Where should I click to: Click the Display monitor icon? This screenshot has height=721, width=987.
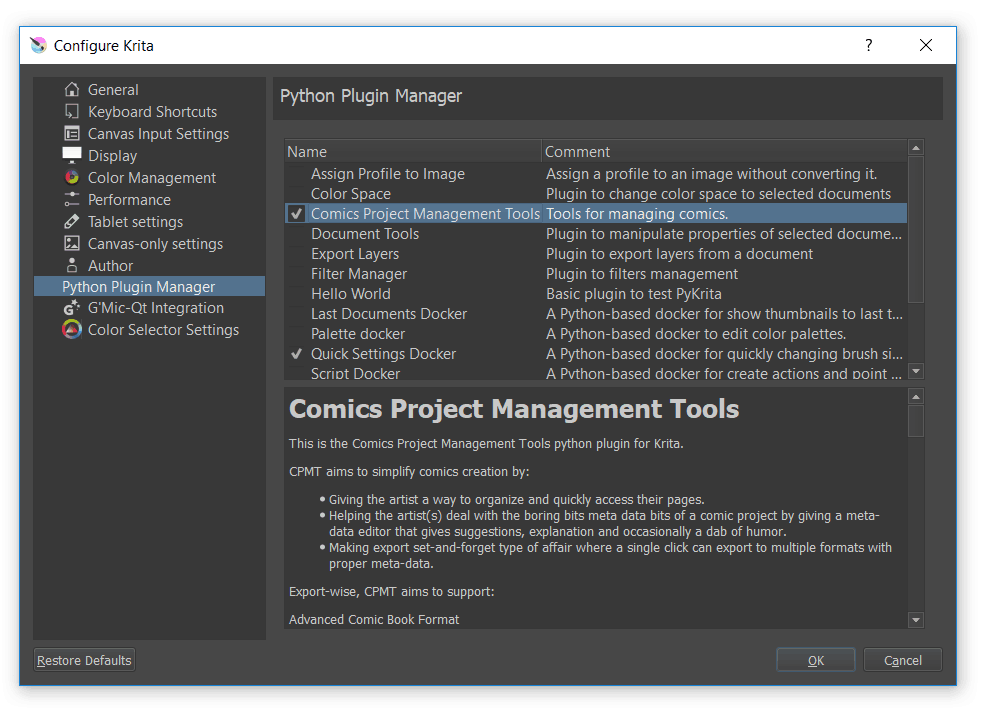coord(72,156)
